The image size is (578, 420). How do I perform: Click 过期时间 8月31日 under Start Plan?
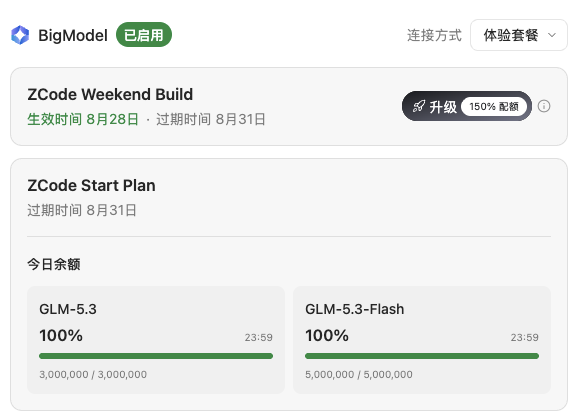click(82, 210)
